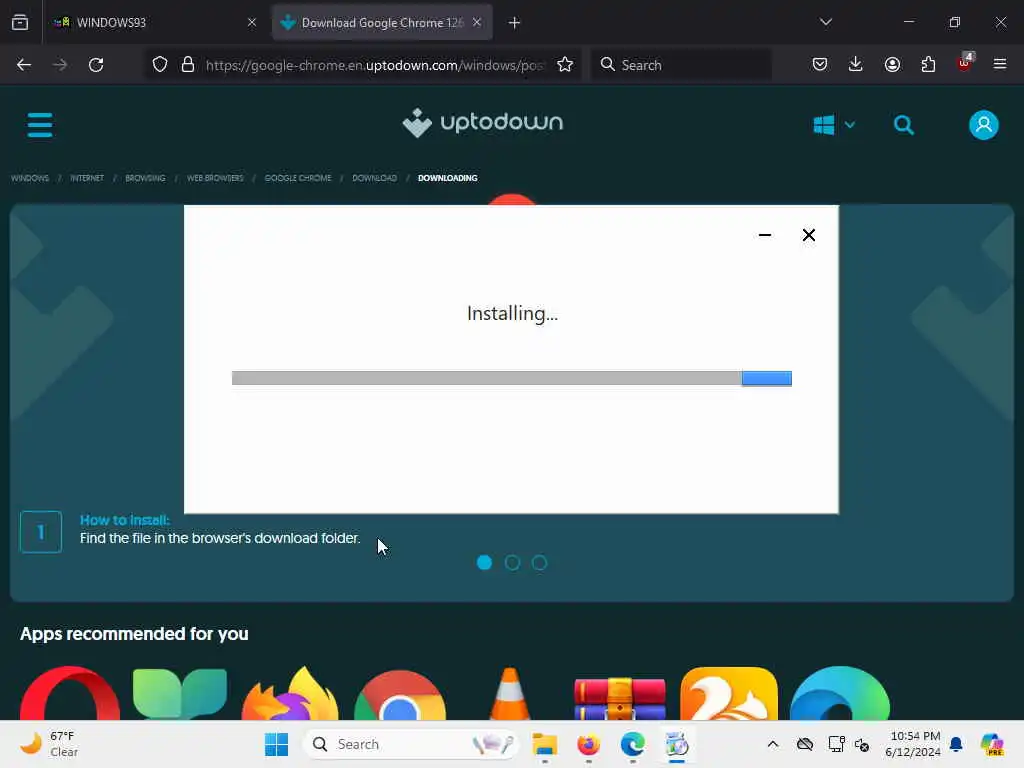Open the OneDrive cloud tray icon
This screenshot has height=768, width=1024.
click(805, 744)
